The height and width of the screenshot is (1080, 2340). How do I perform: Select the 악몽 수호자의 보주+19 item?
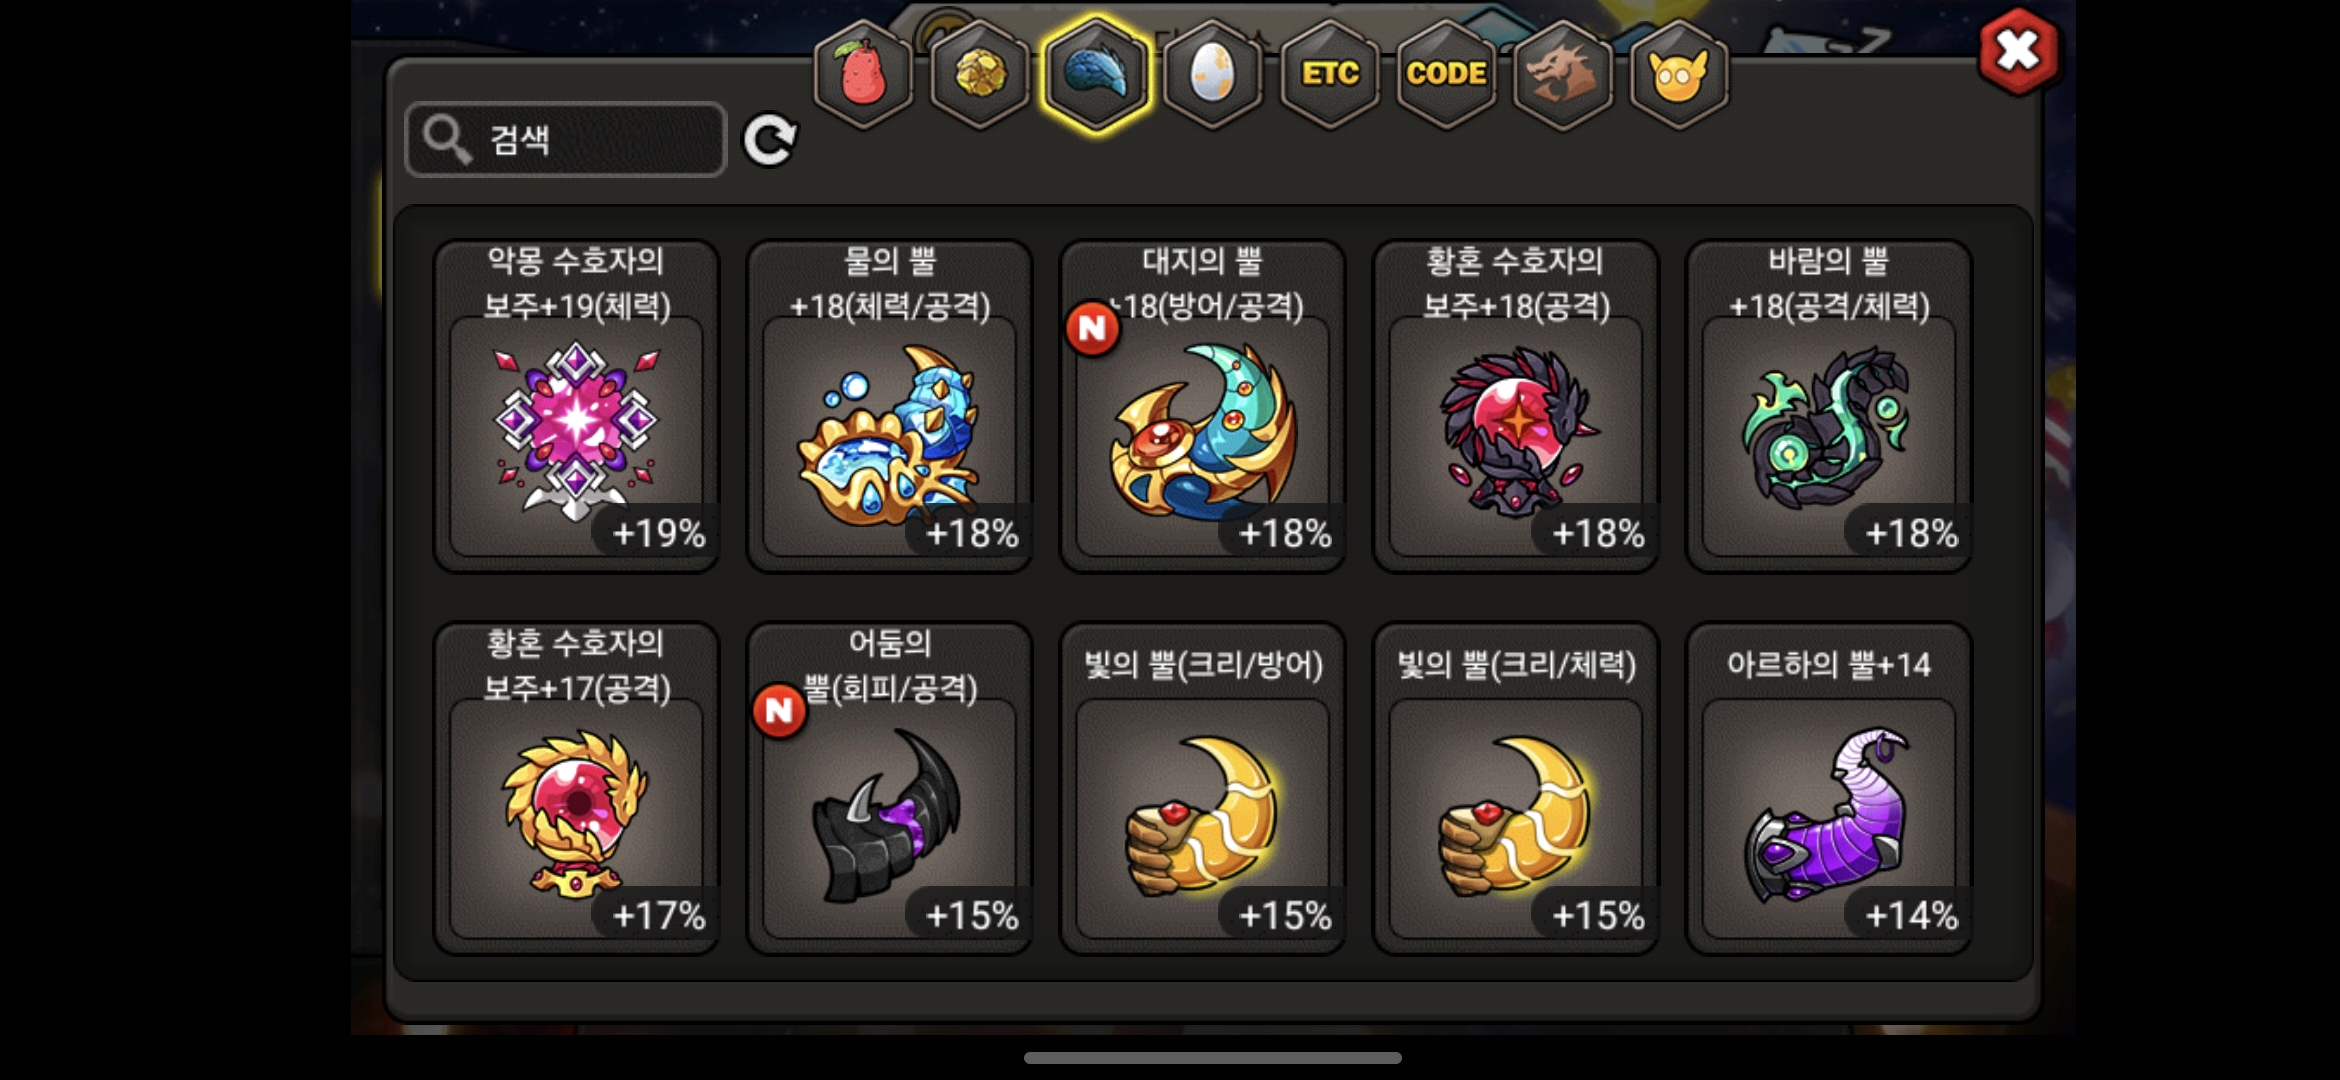576,406
